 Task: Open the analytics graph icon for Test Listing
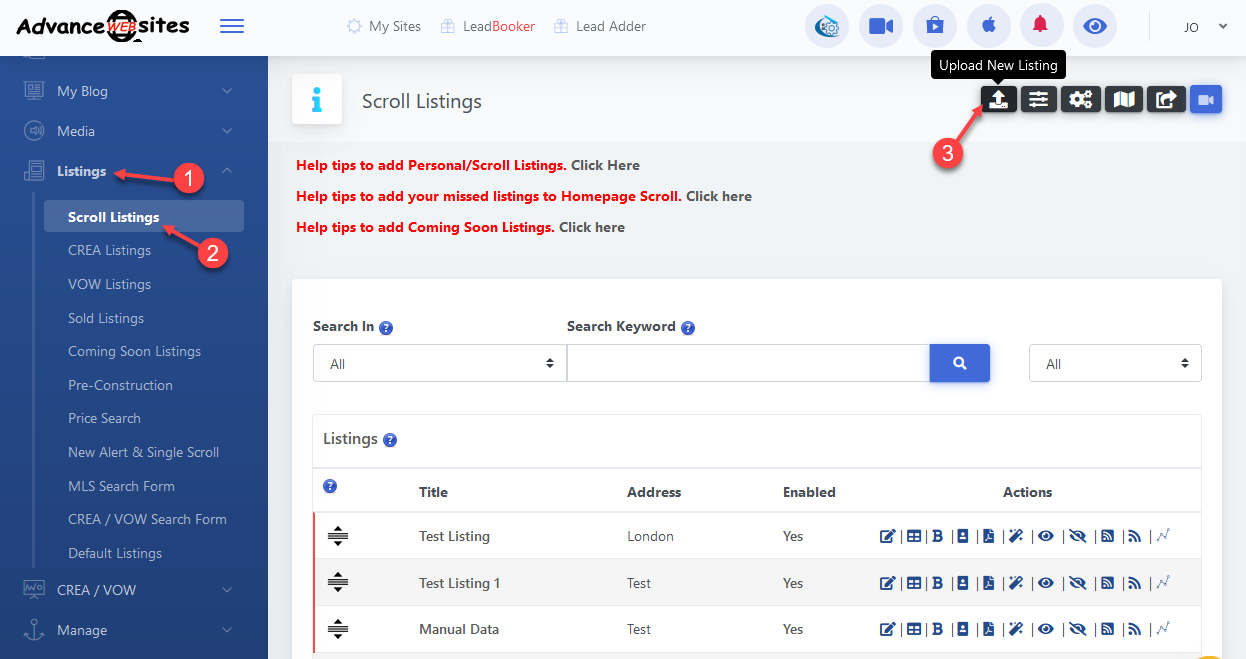[1162, 536]
